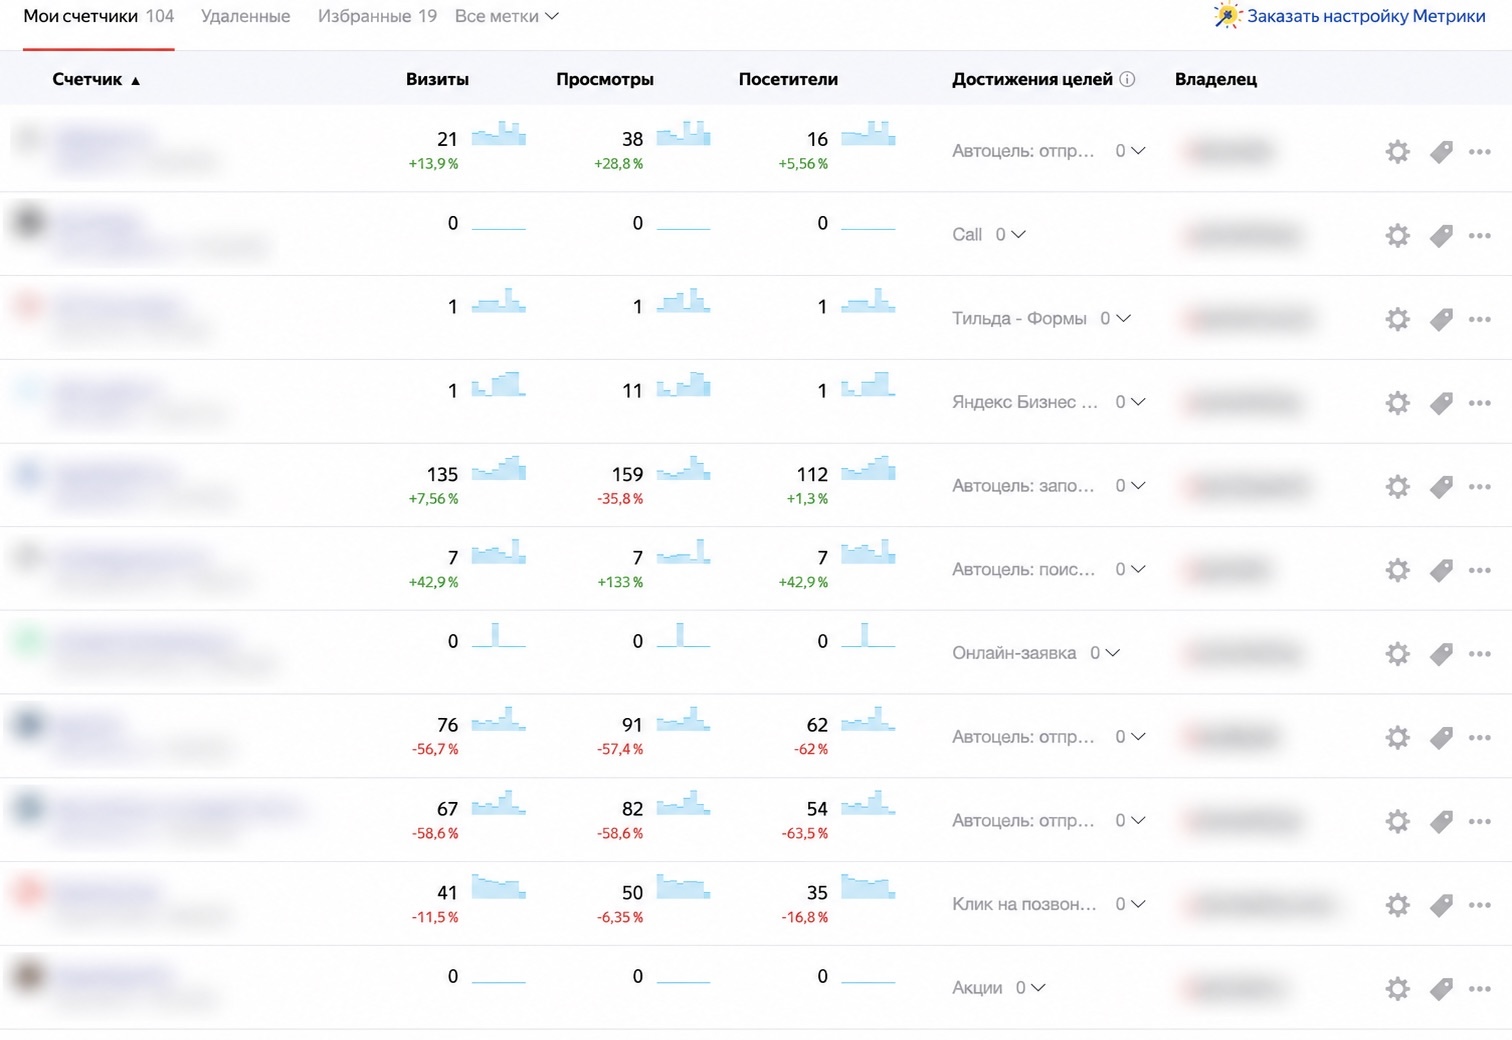
Task: Click the label tag icon in the Акции row
Action: [1441, 989]
